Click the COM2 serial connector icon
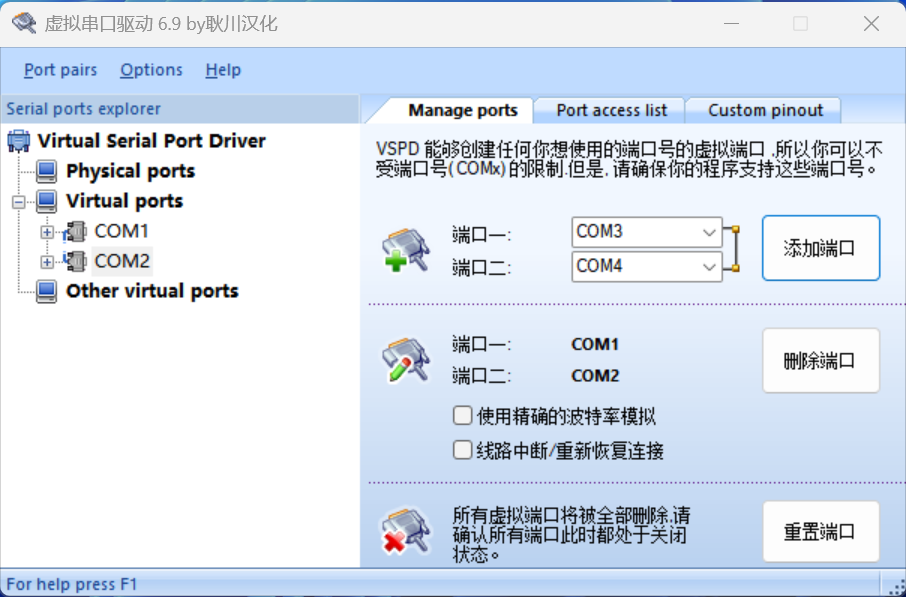The width and height of the screenshot is (906, 597). tap(75, 261)
